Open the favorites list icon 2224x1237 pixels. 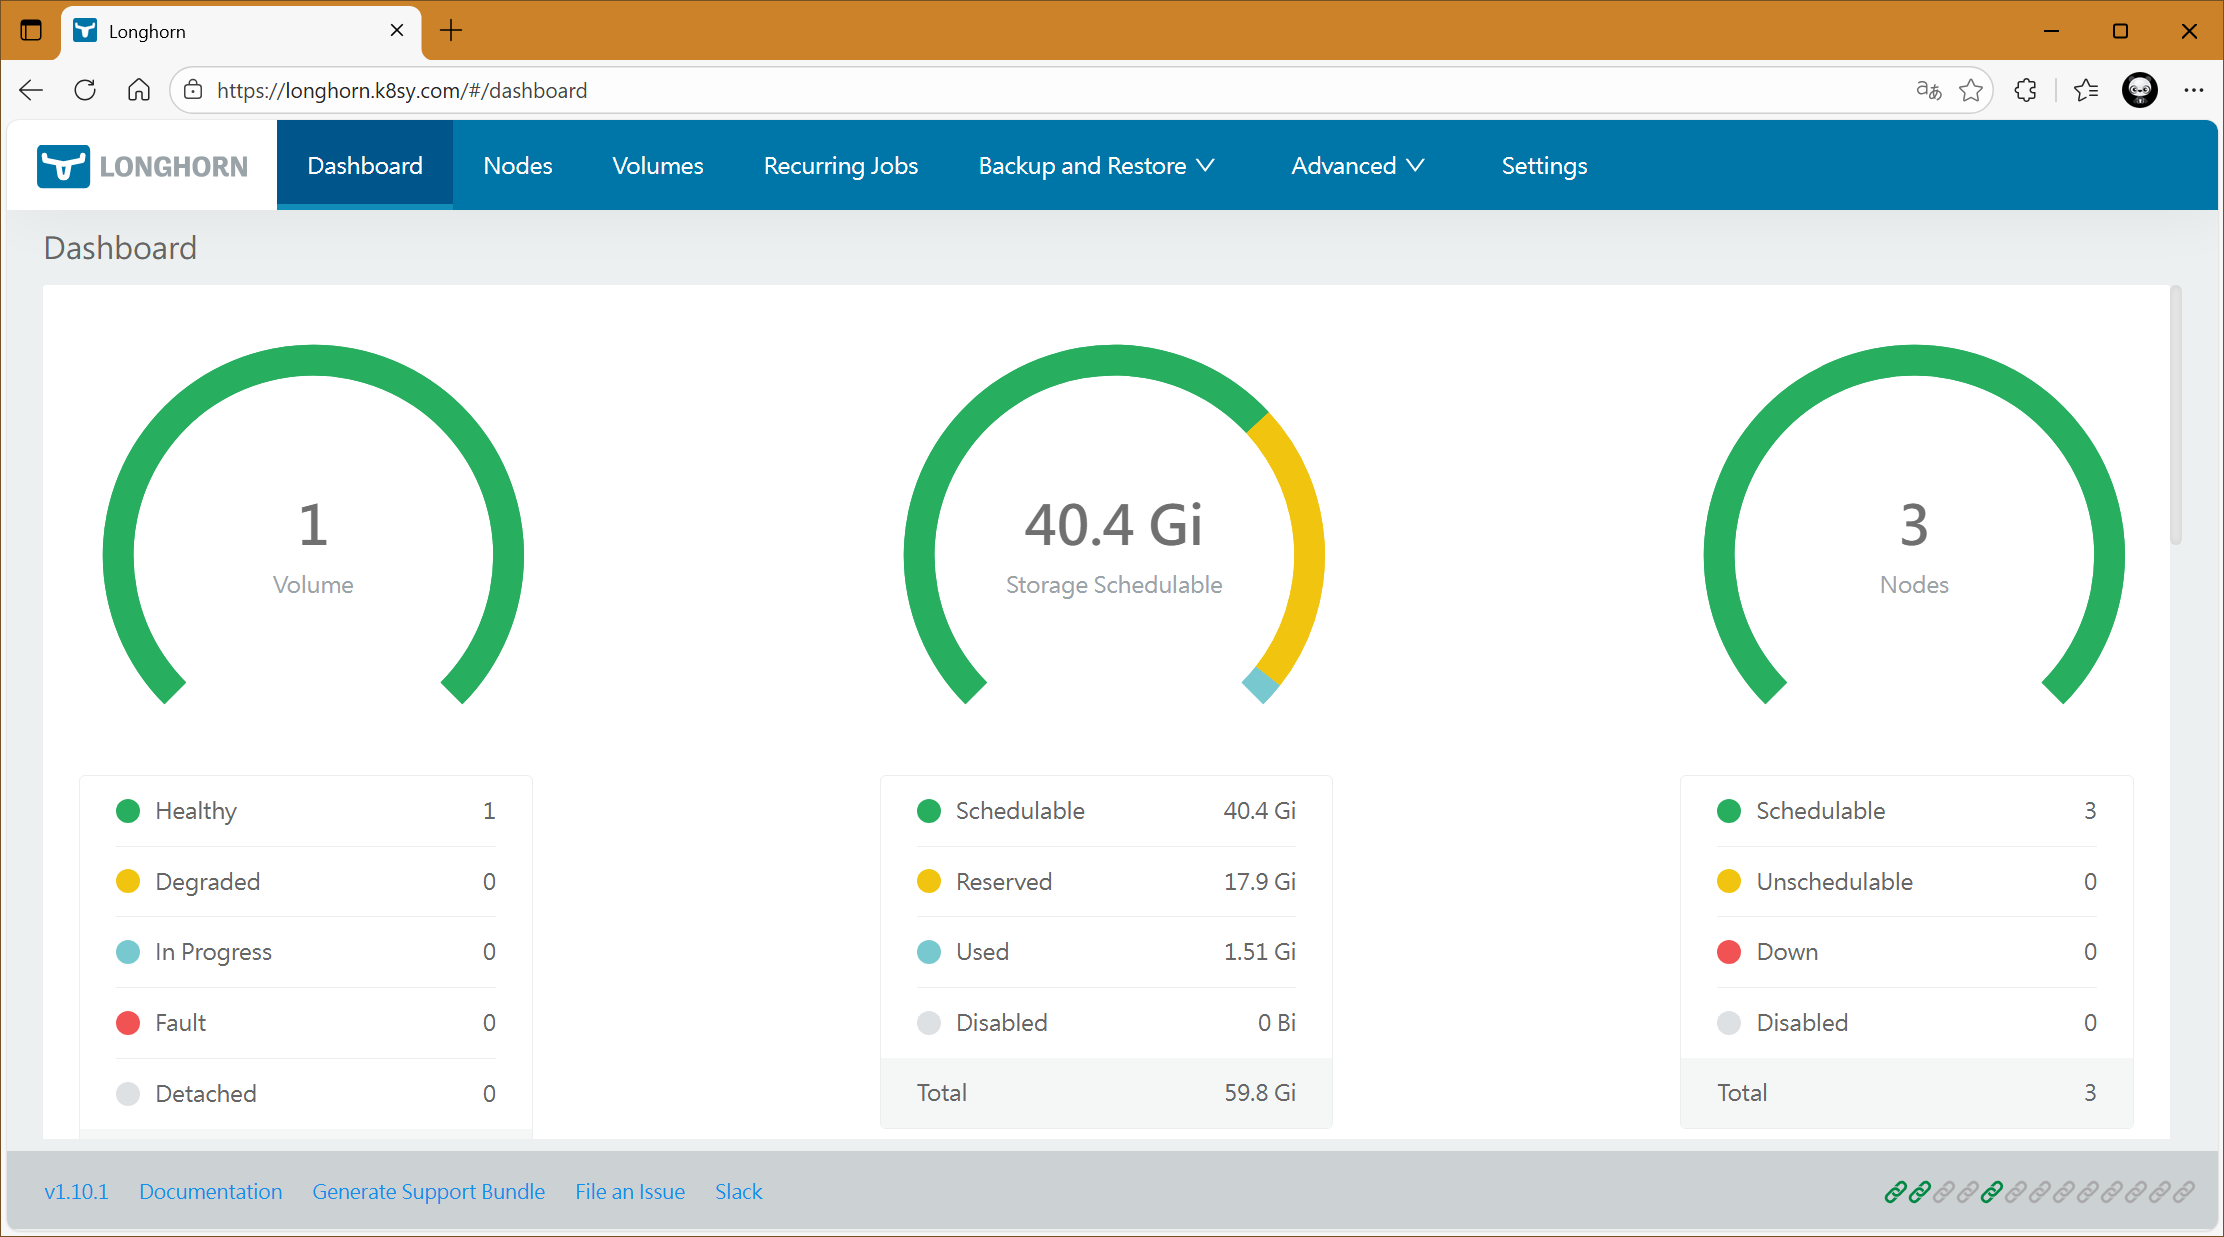[2086, 90]
